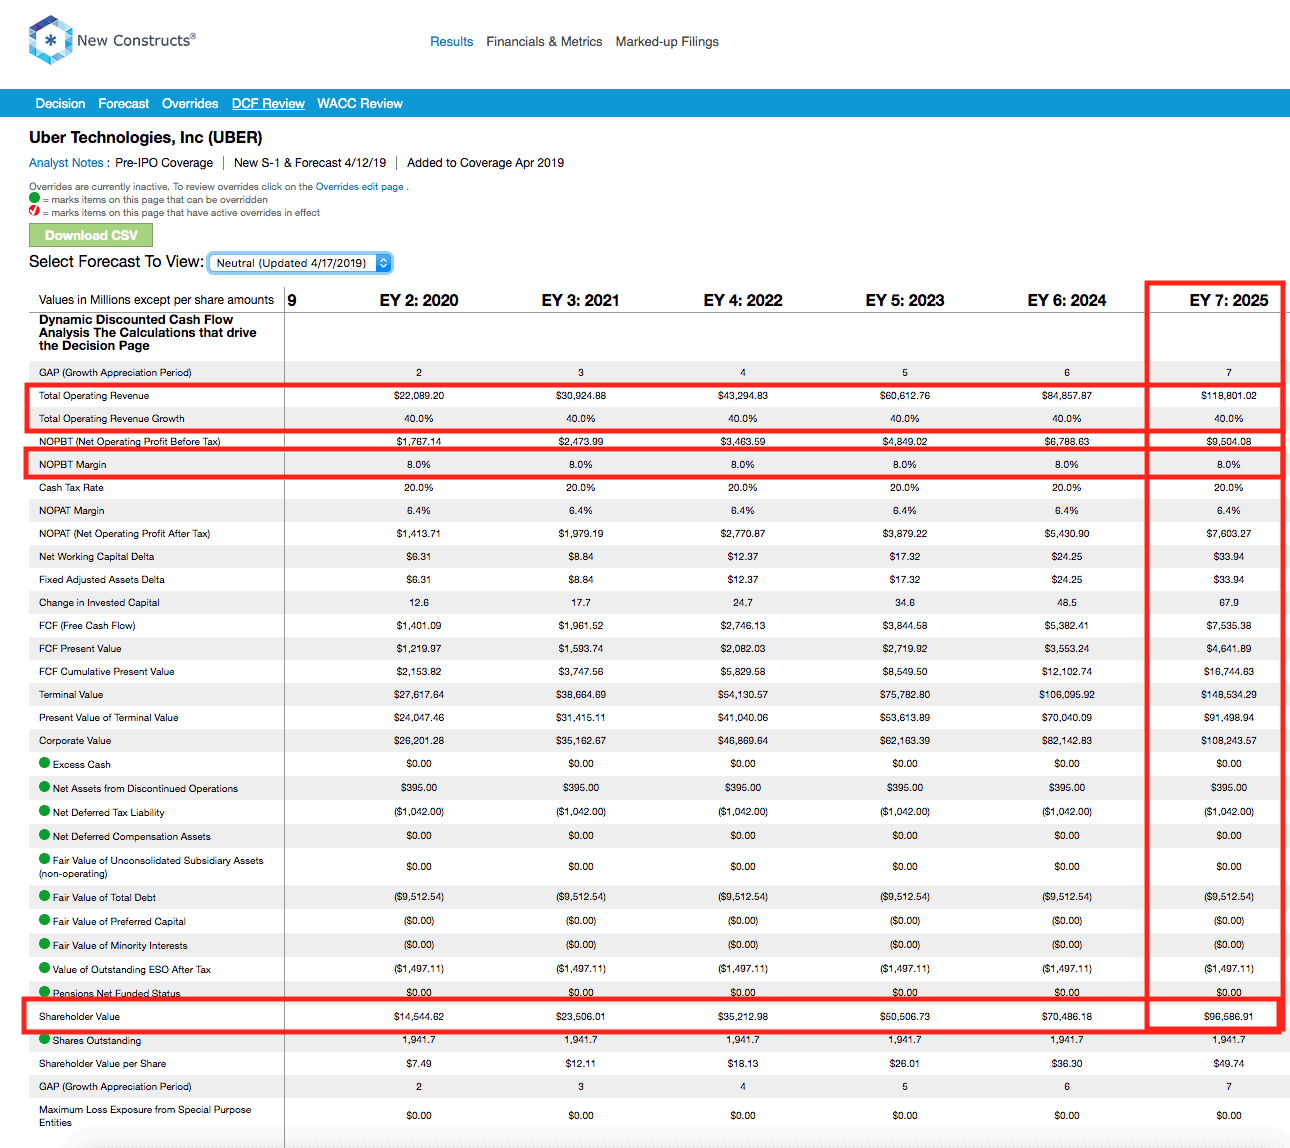
Task: Click green dot for Fair Value of Preferred Capital
Action: [44, 920]
